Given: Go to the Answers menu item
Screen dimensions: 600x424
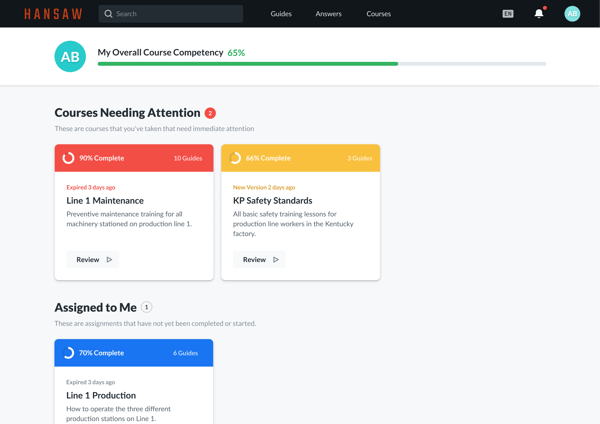Looking at the screenshot, I should tap(328, 14).
